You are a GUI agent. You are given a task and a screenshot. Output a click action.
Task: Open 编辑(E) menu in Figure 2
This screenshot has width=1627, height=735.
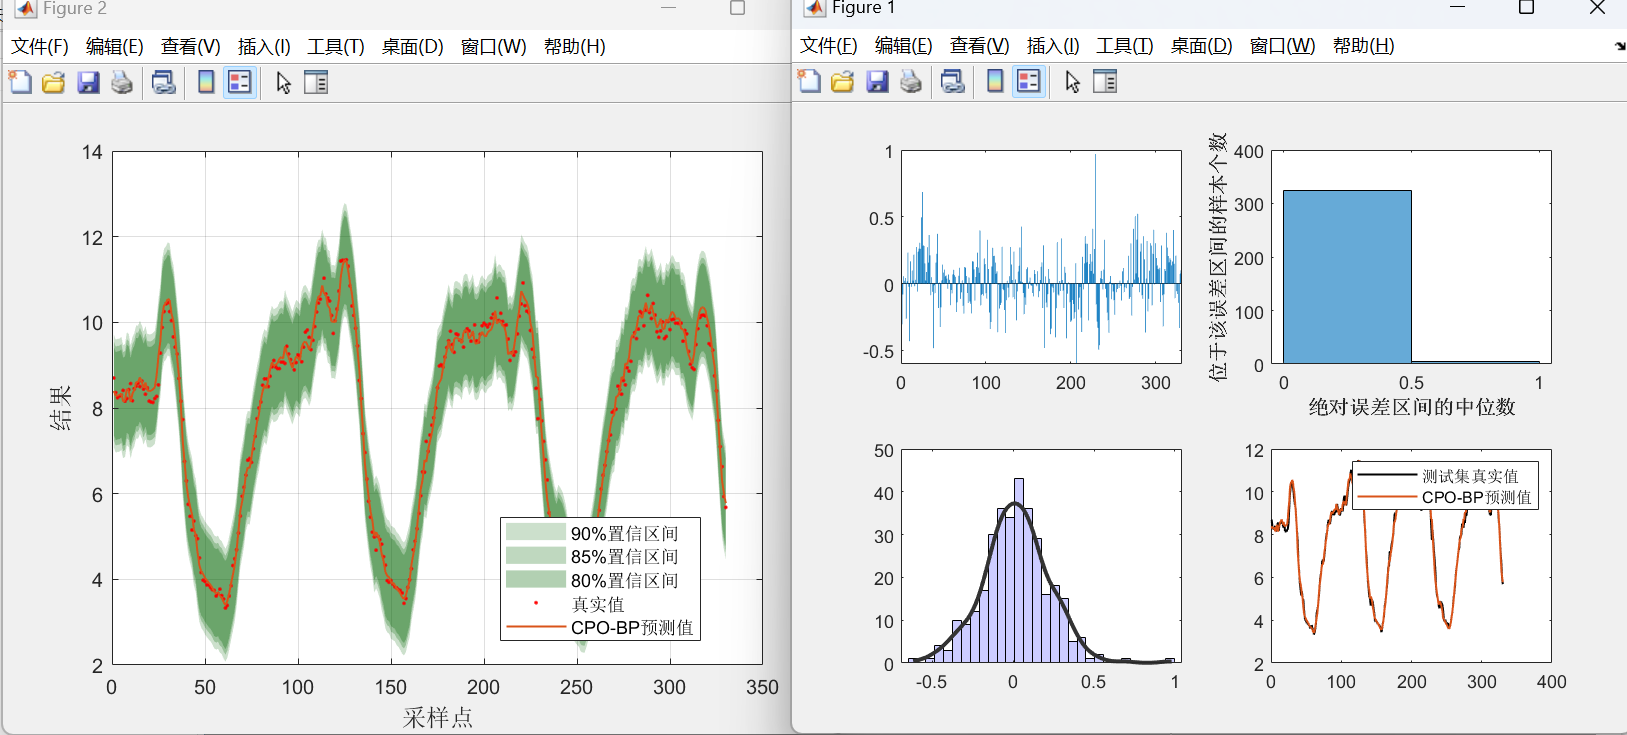[115, 47]
